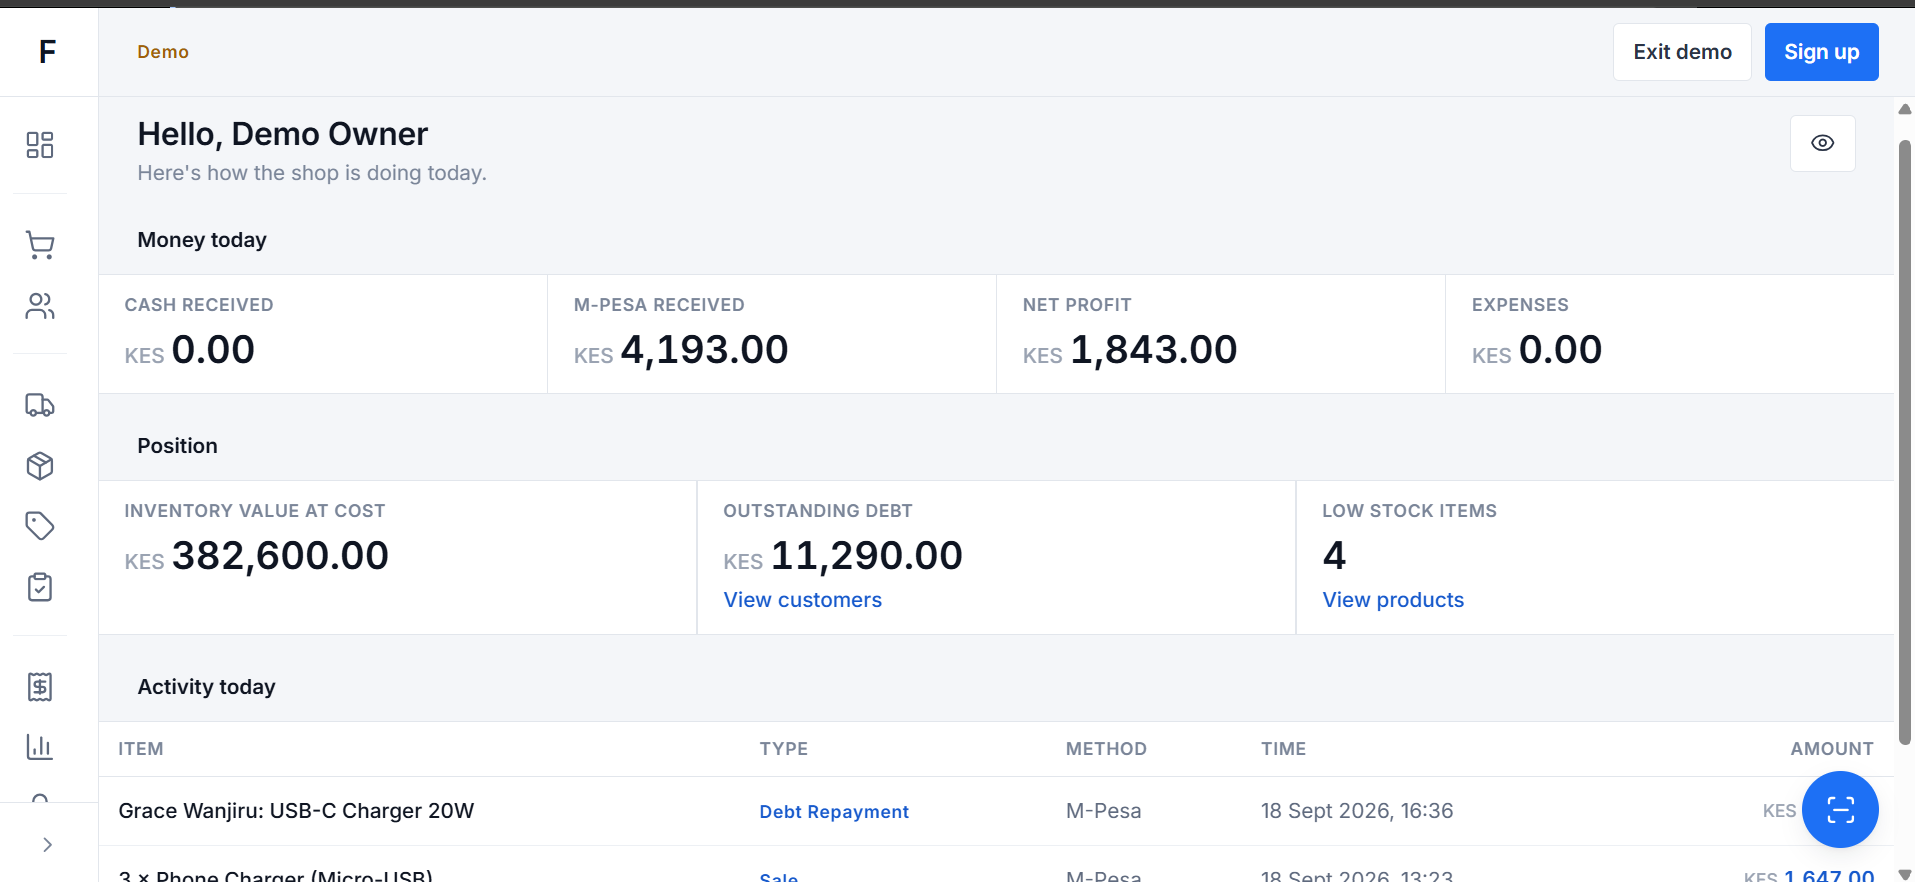Open the dashboard grid icon in sidebar
Image resolution: width=1915 pixels, height=882 pixels.
(40, 145)
